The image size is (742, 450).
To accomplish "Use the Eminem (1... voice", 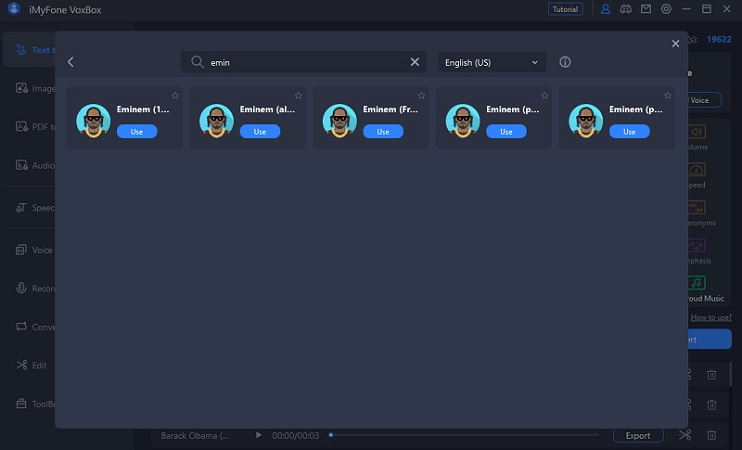I will coord(137,132).
